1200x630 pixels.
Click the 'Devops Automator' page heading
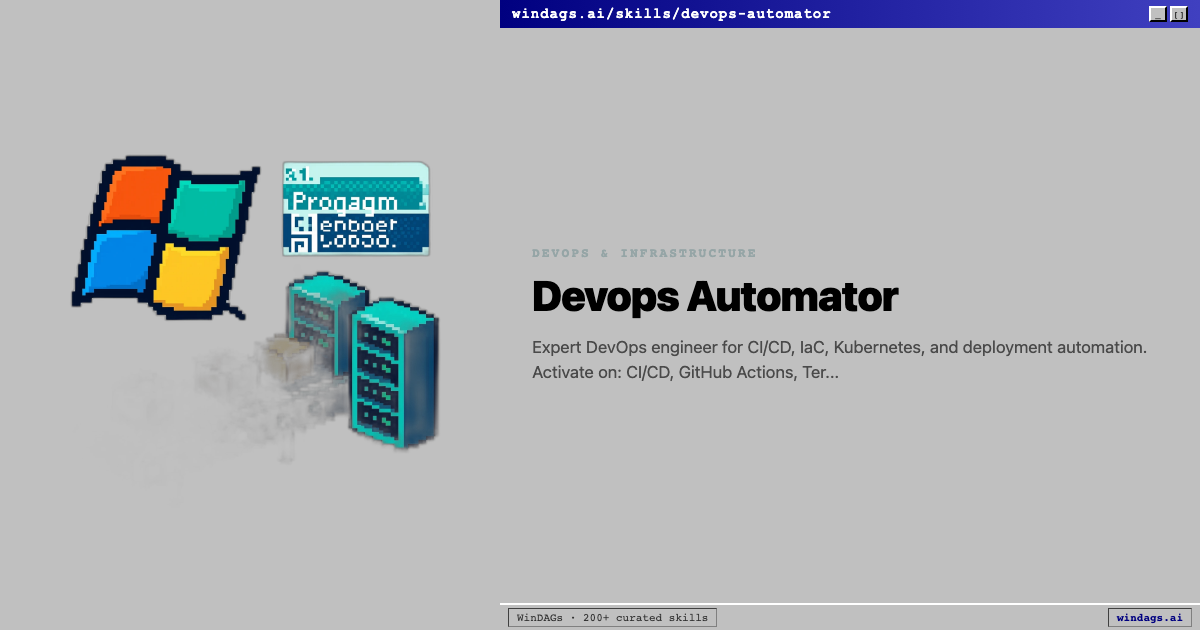[x=714, y=297]
